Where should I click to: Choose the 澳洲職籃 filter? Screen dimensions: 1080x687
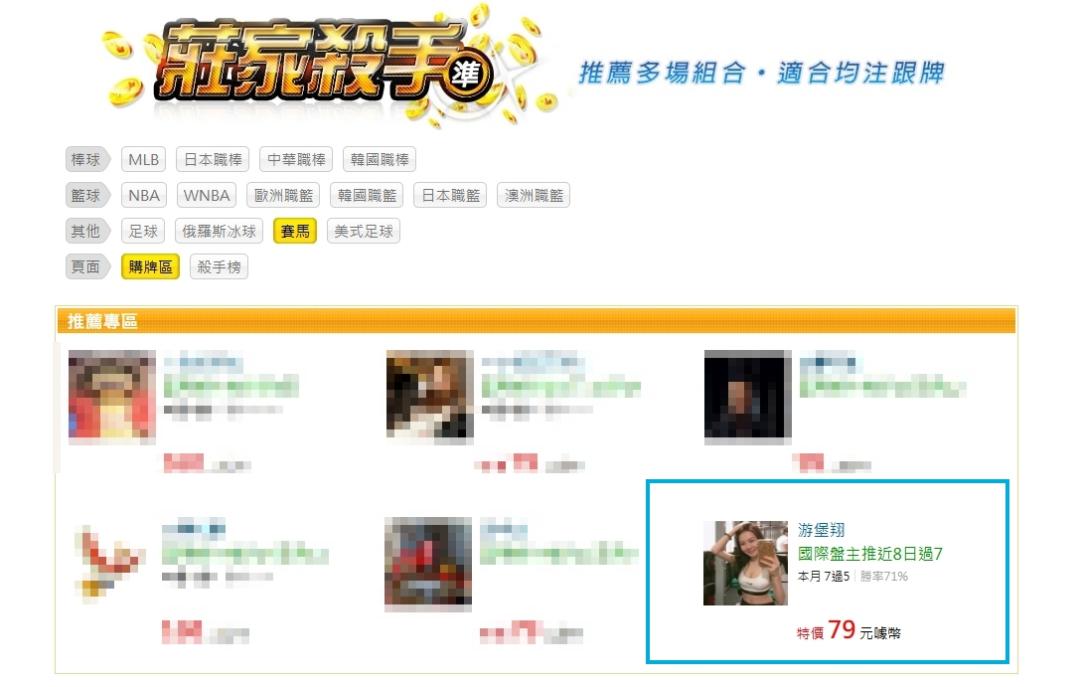tap(534, 195)
